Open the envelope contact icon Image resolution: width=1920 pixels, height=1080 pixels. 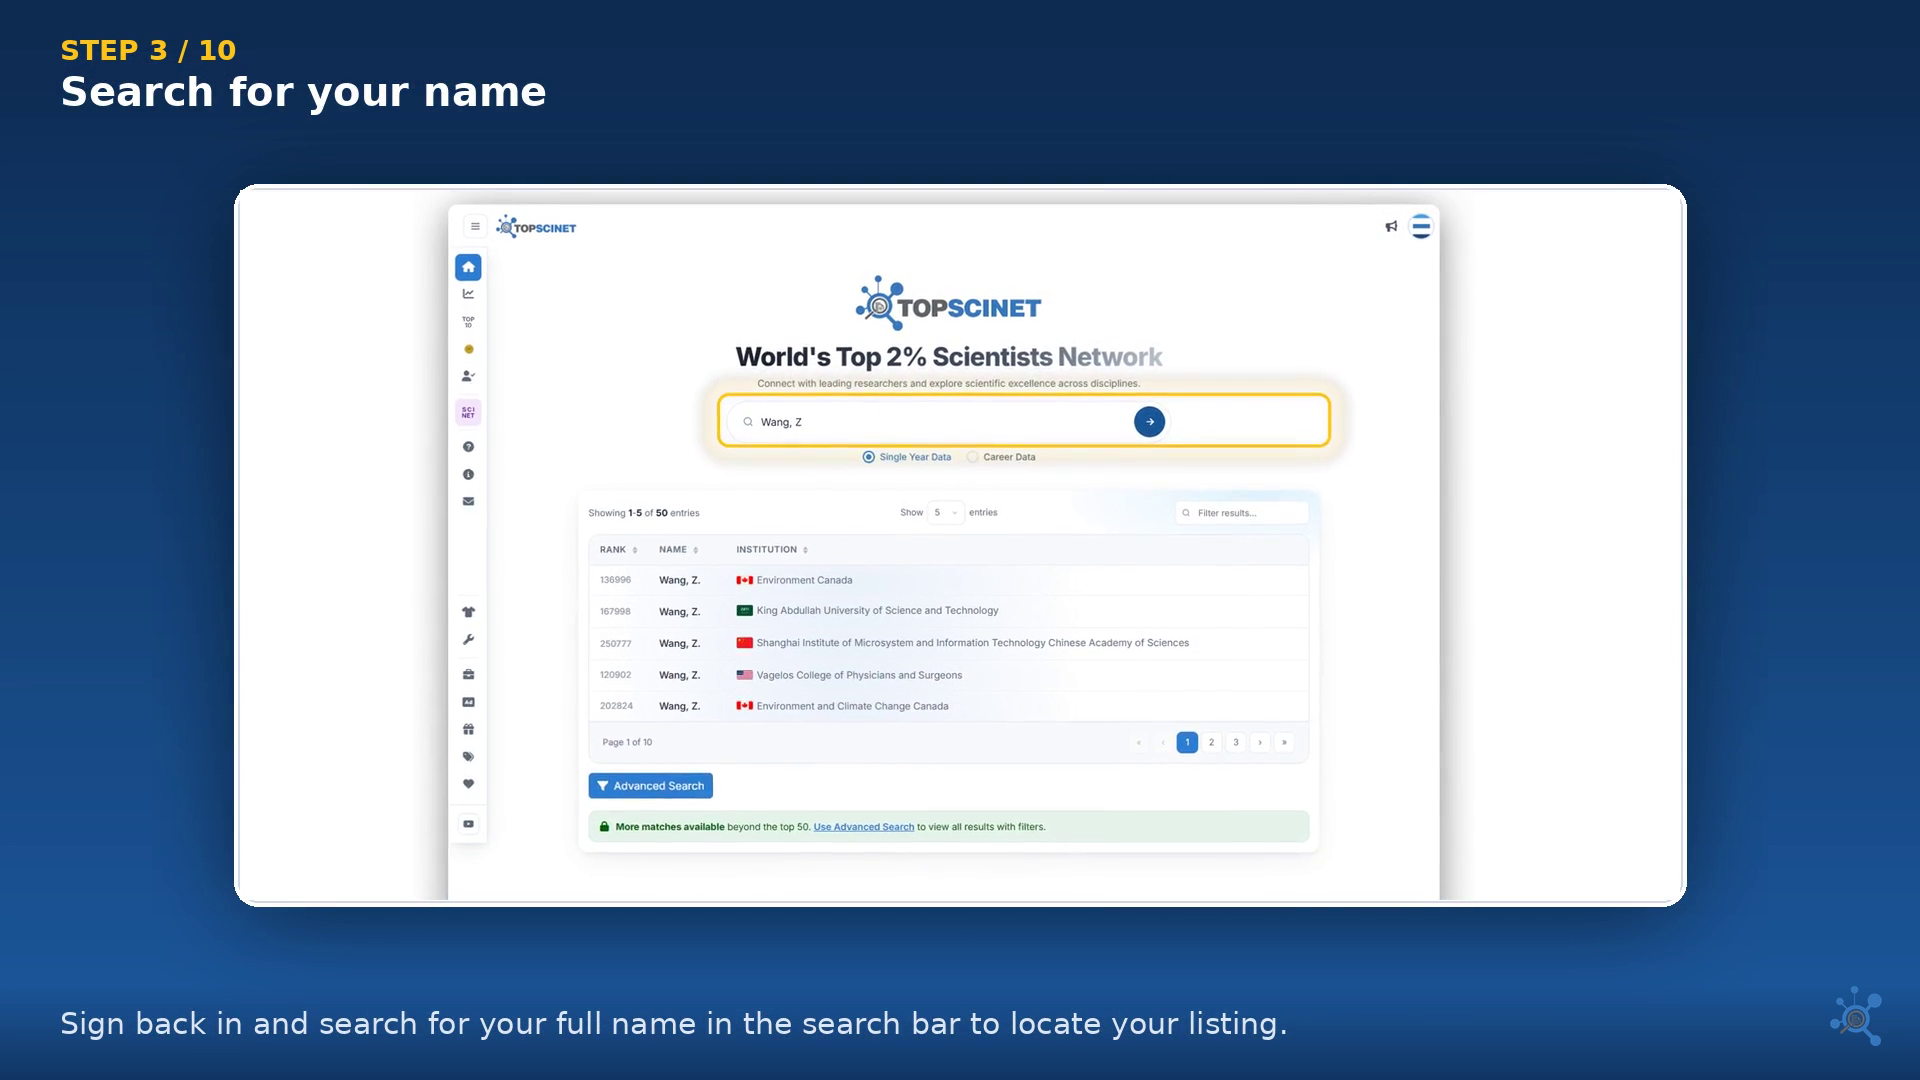tap(468, 501)
